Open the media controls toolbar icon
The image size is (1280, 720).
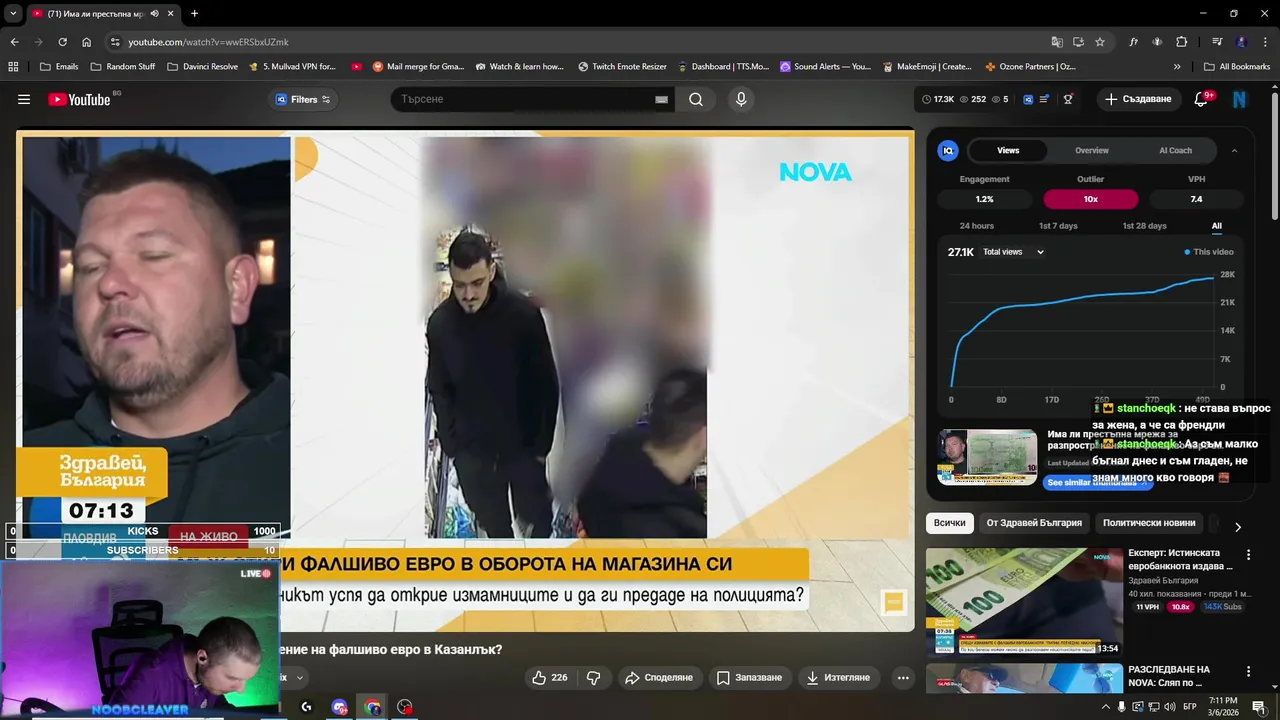[x=1217, y=42]
